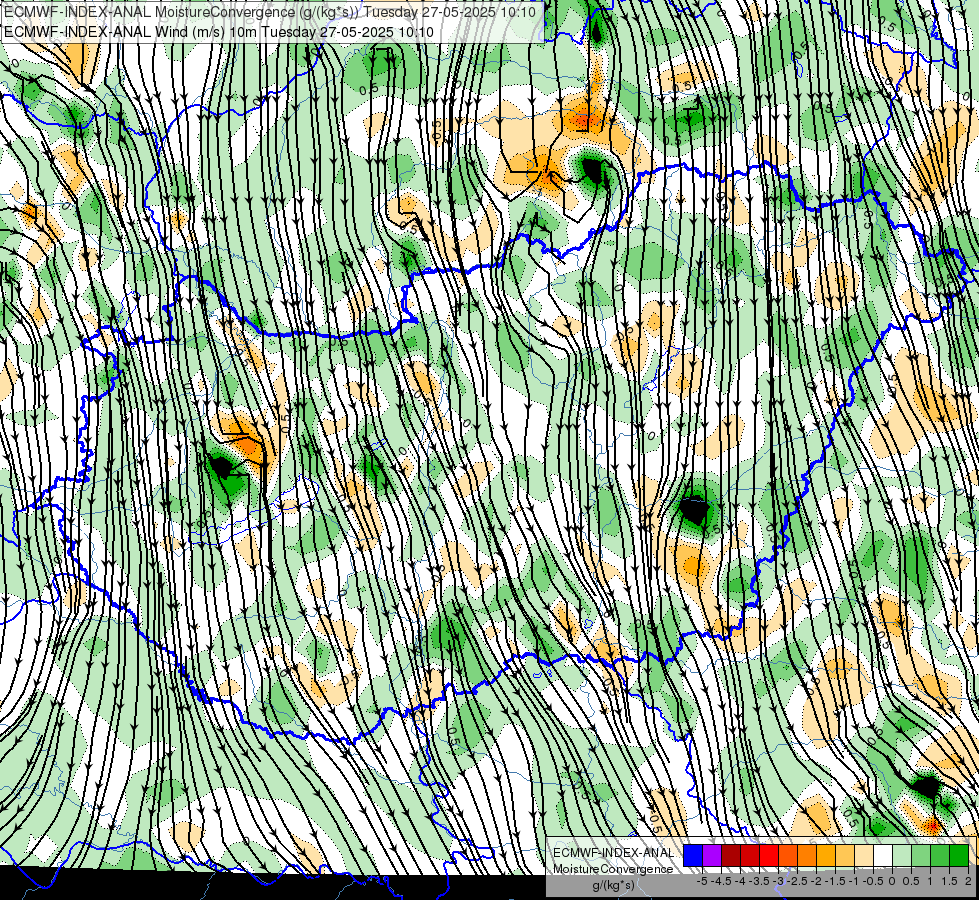Click the '1.5' legend tick label
Screen dimensions: 979x900
(950, 881)
